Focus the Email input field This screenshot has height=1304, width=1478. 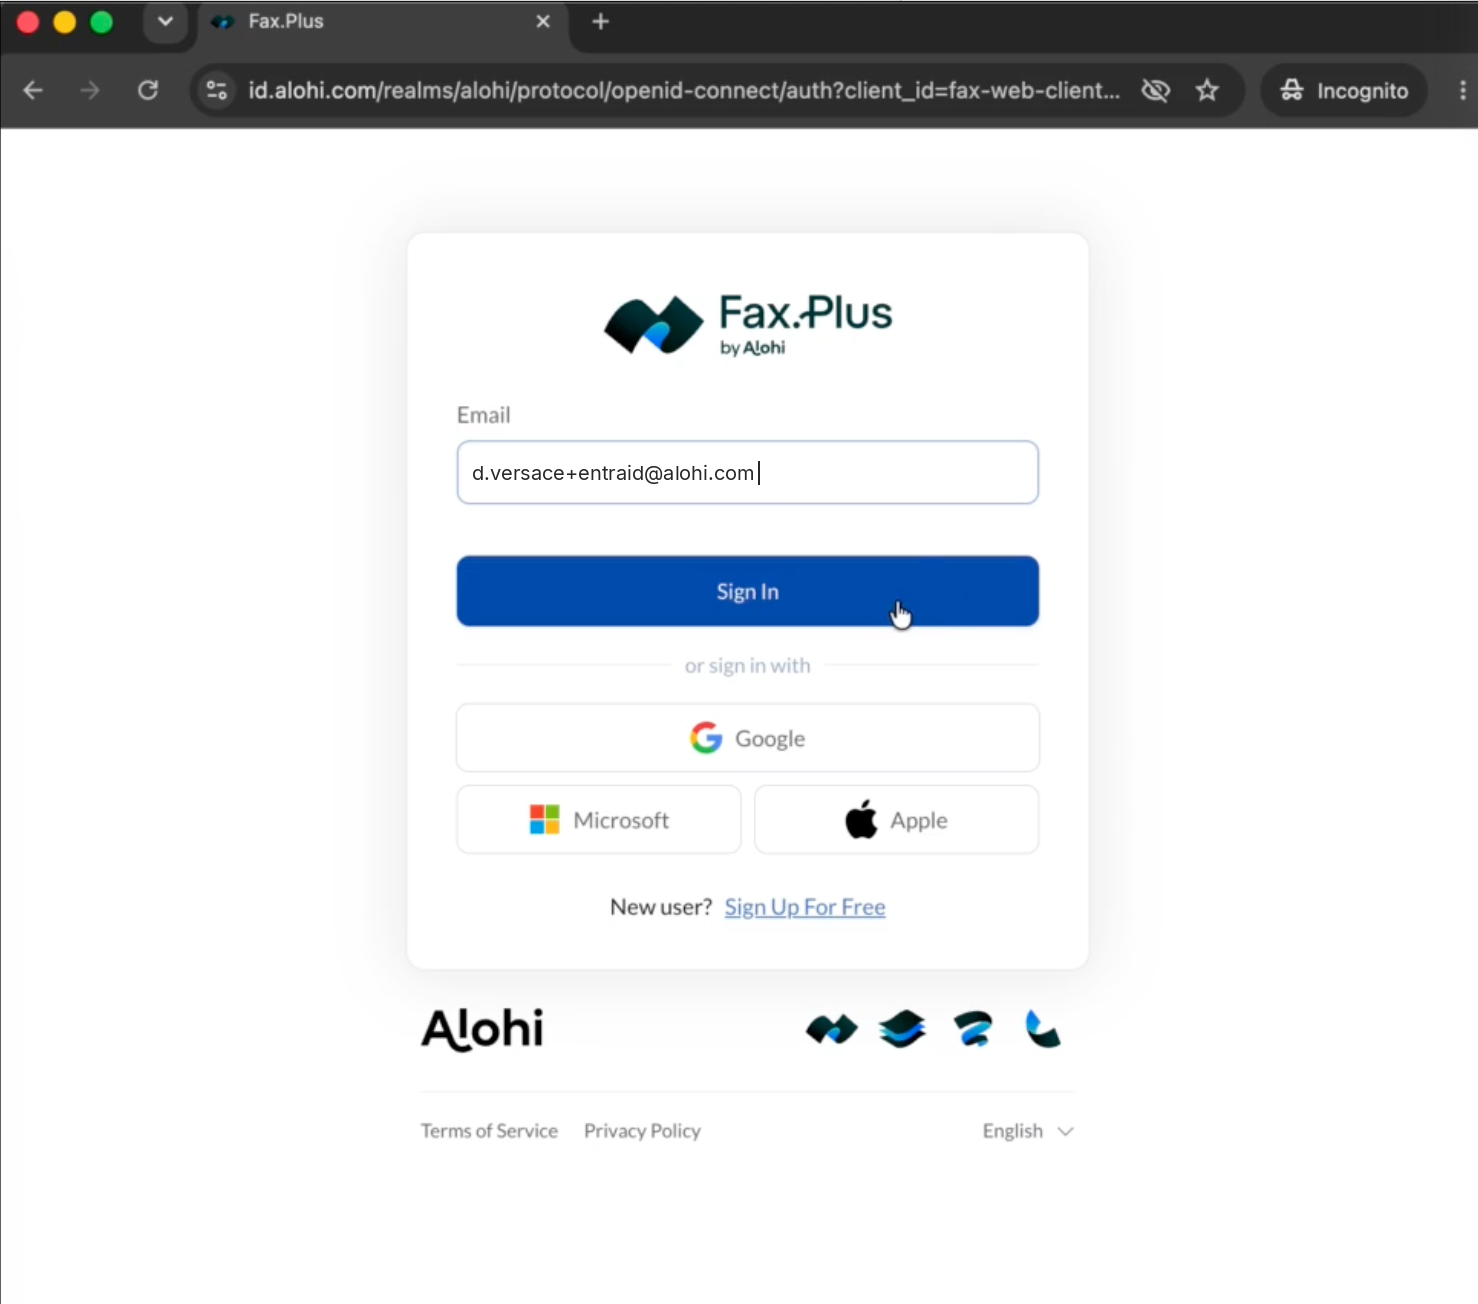click(x=748, y=472)
